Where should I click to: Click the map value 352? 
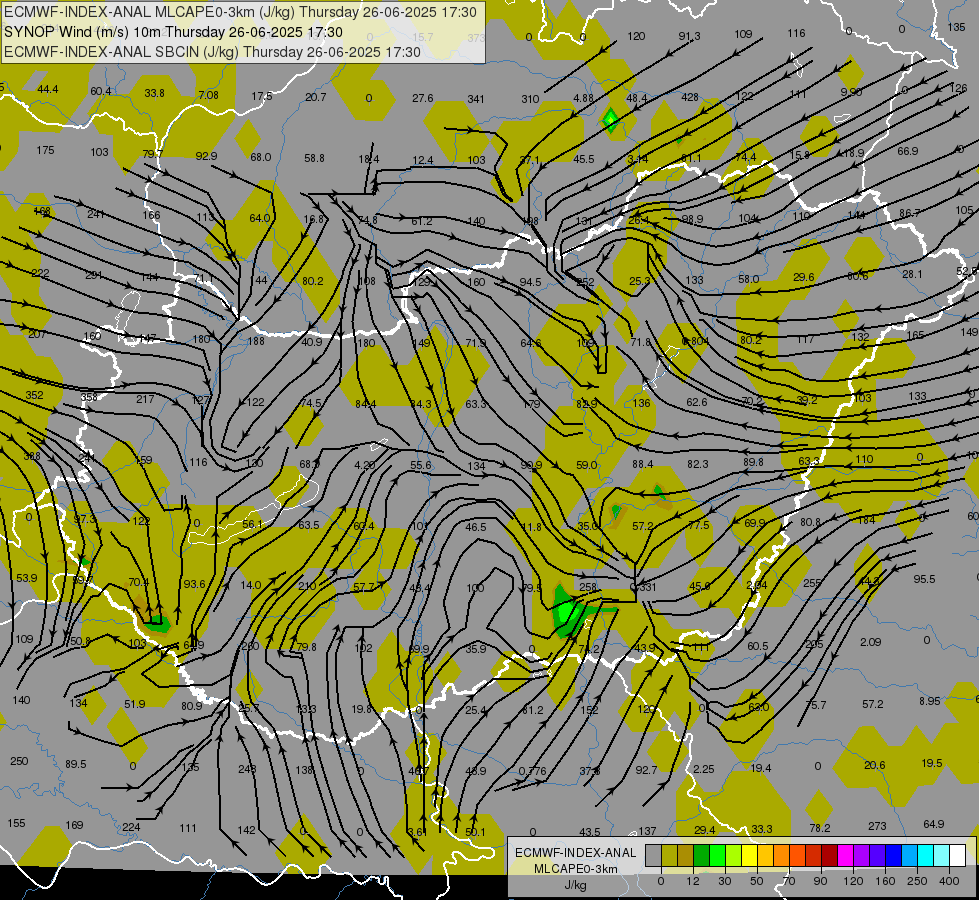[x=35, y=395]
